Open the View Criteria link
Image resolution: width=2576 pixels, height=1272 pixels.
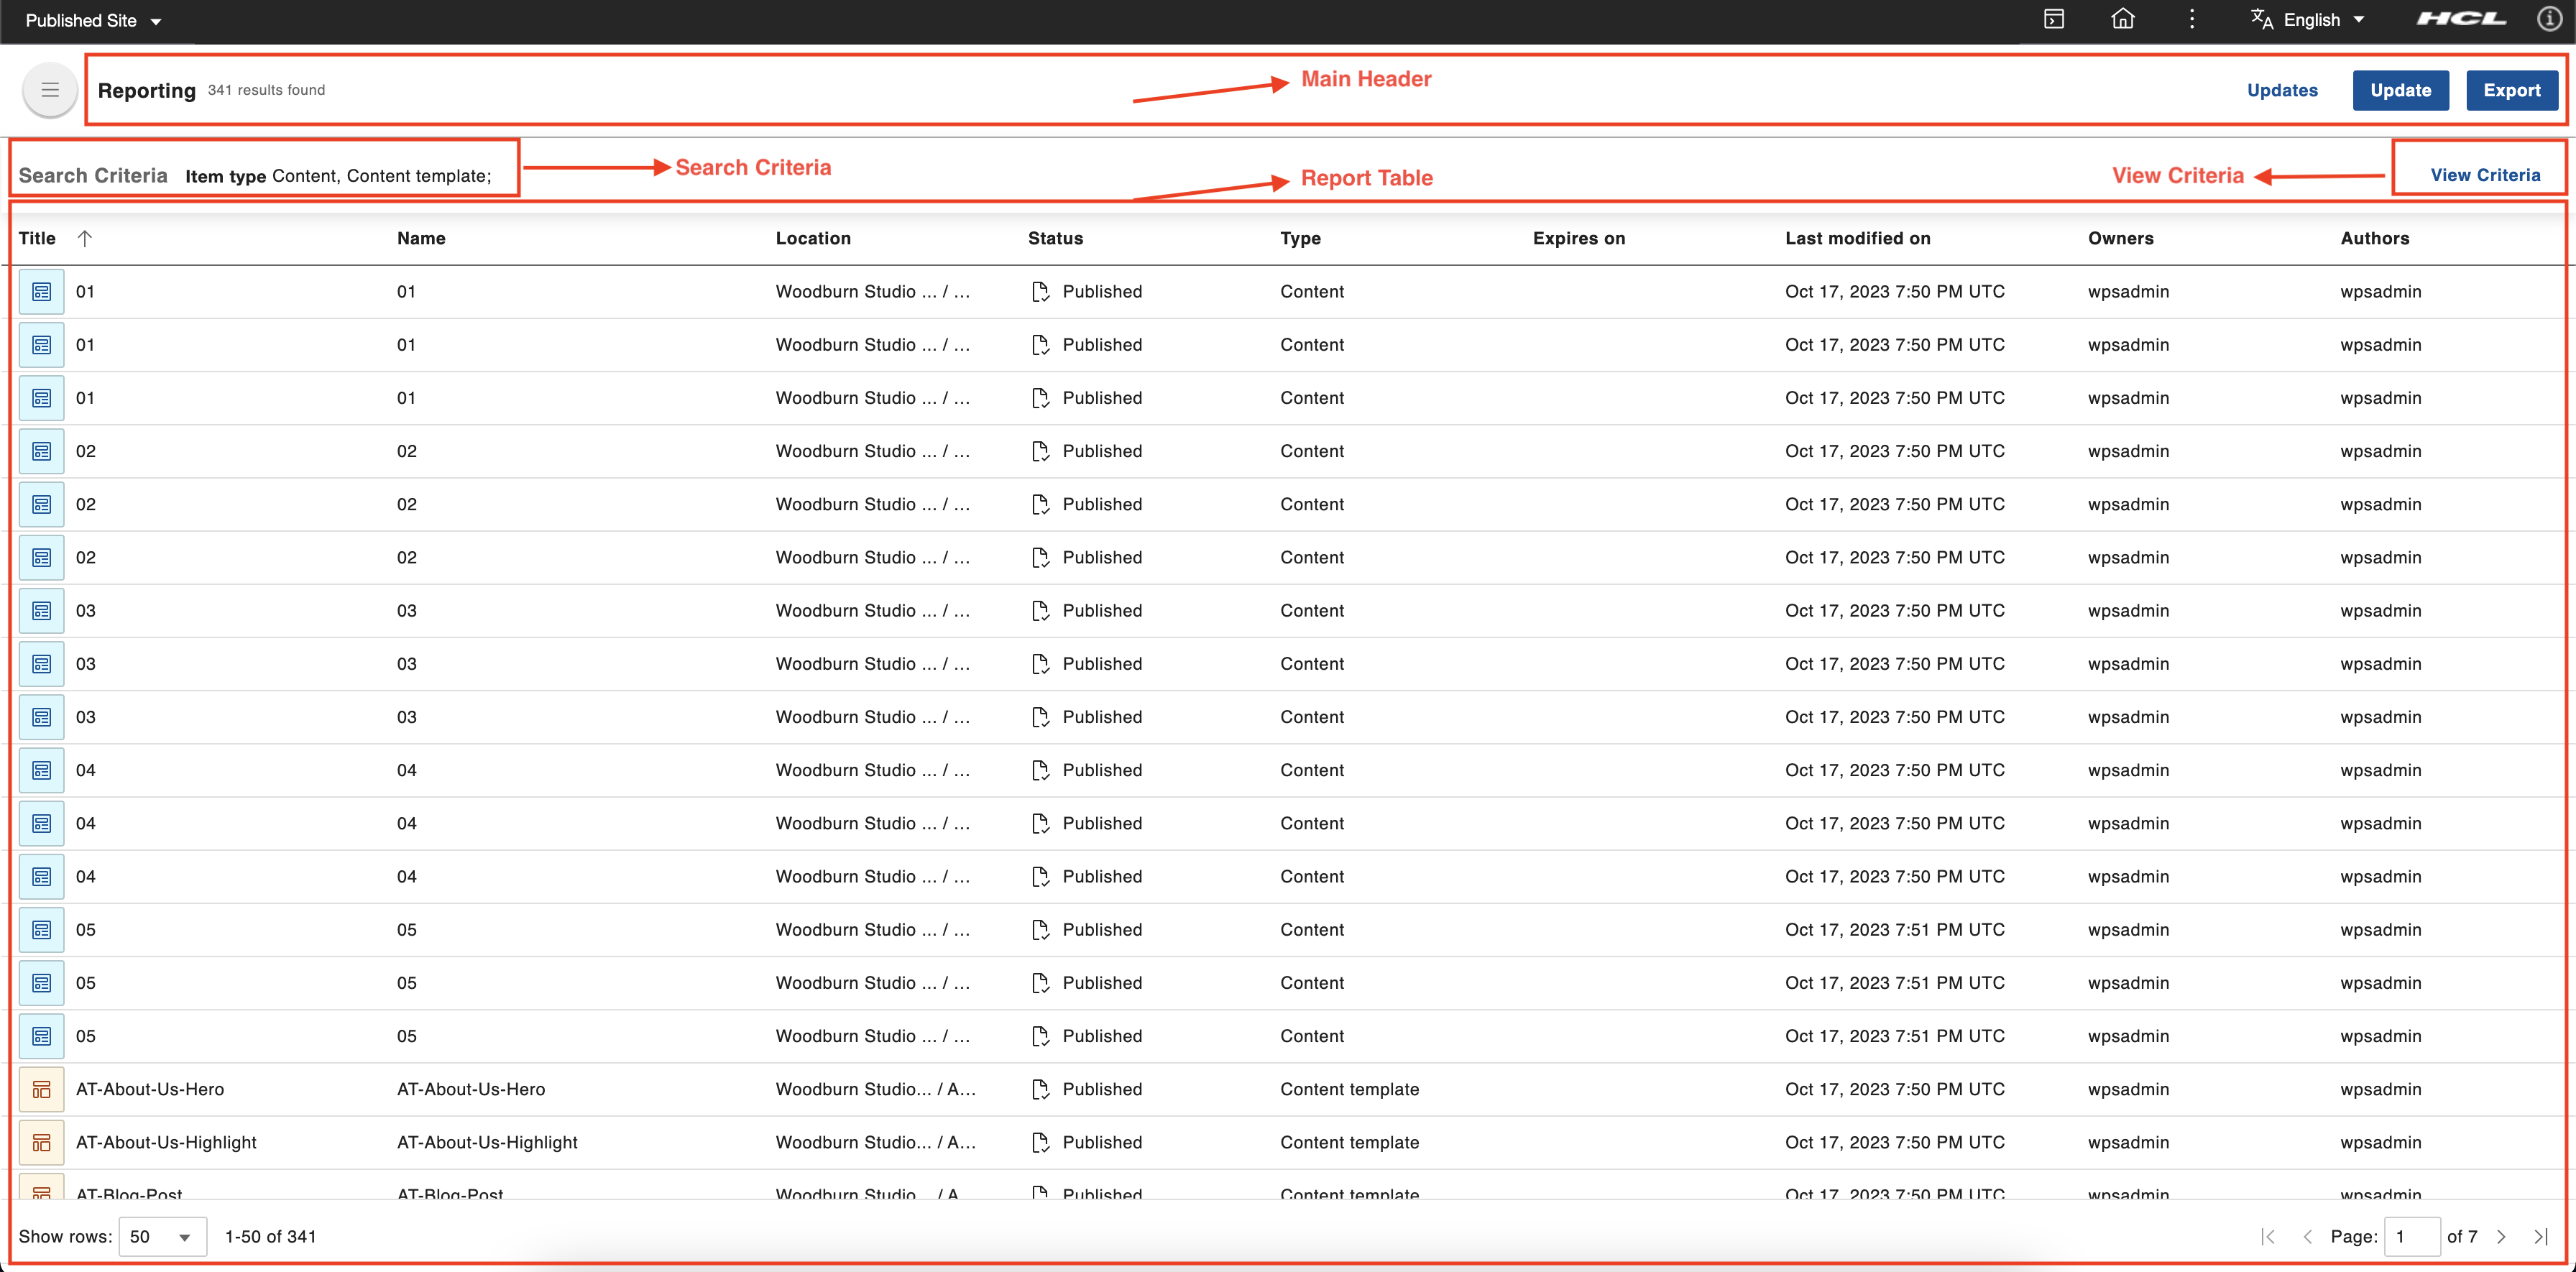[2485, 175]
